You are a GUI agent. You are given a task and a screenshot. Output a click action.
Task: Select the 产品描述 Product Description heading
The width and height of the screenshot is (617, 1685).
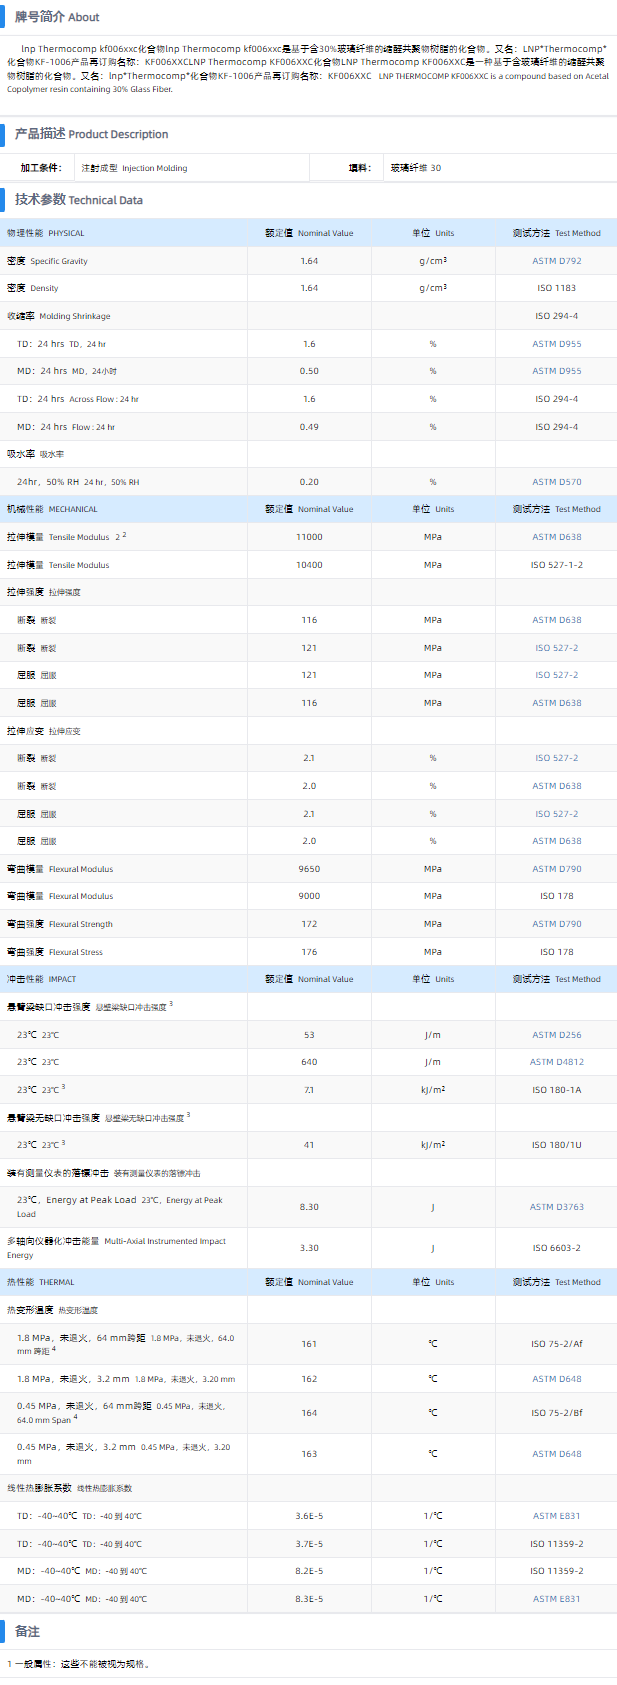coord(91,134)
